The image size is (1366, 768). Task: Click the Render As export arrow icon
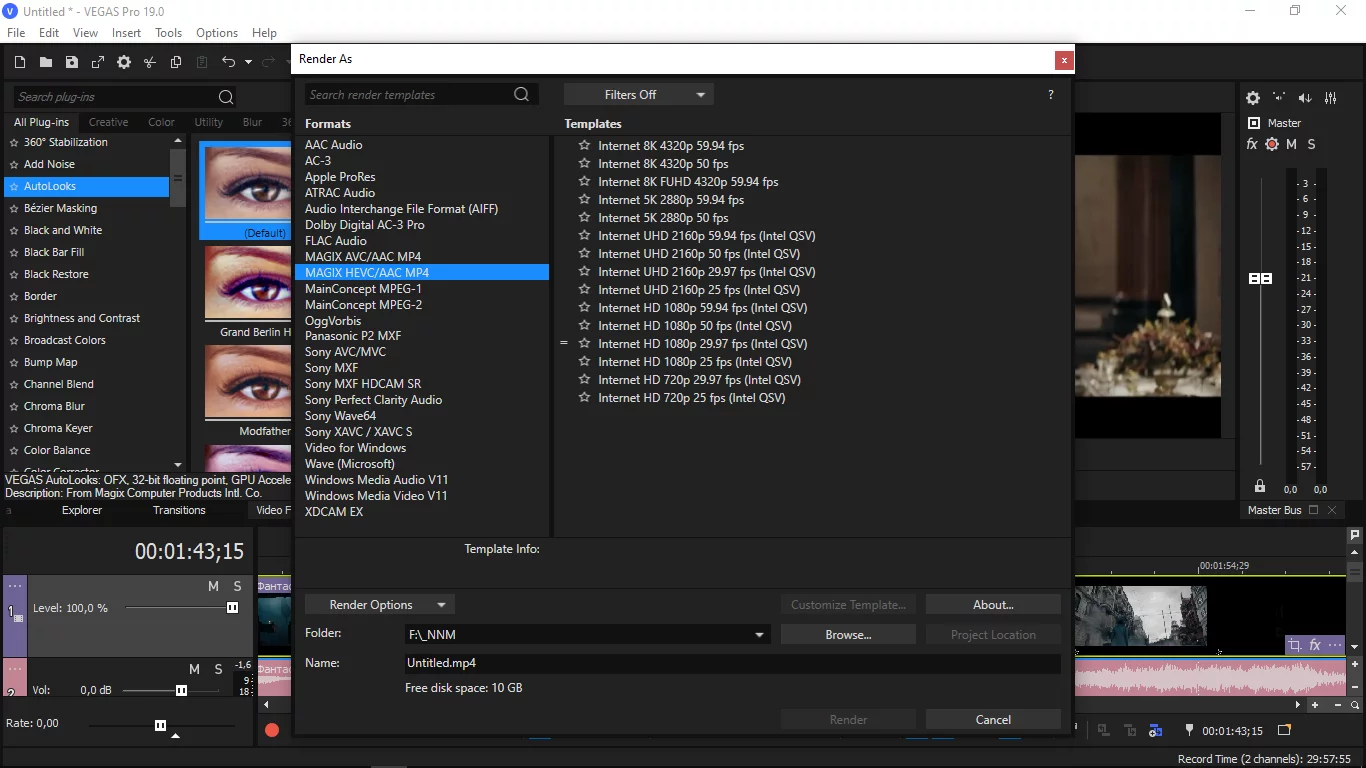(x=98, y=62)
